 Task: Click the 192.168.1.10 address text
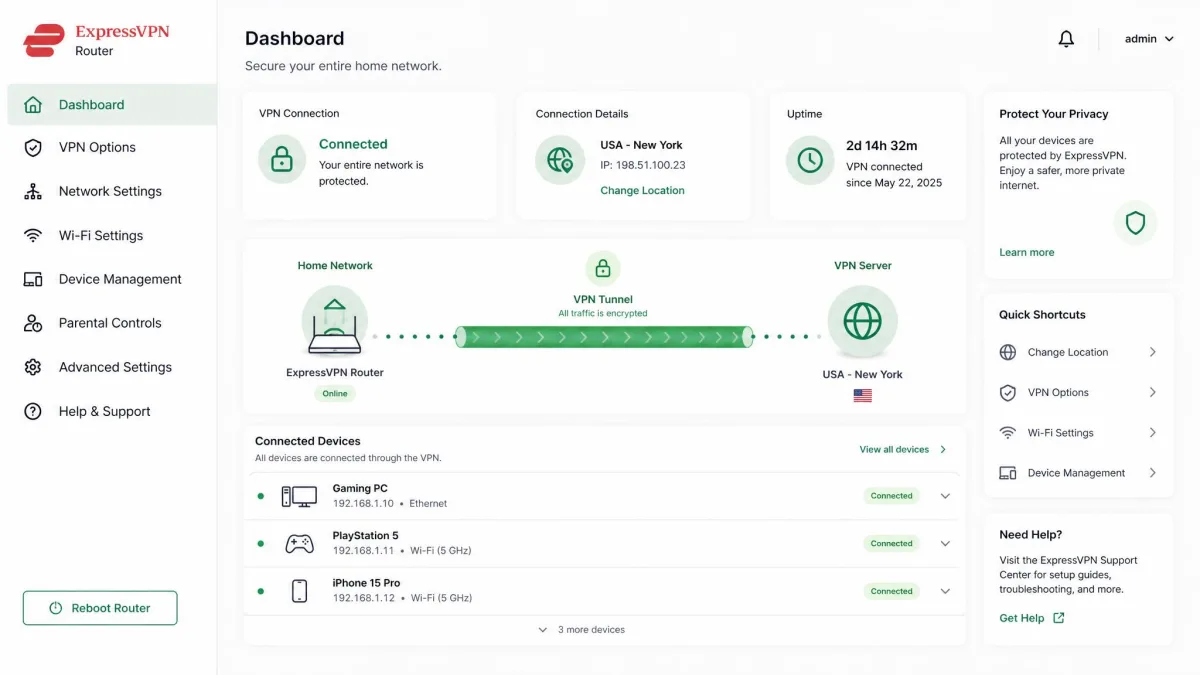[363, 504]
